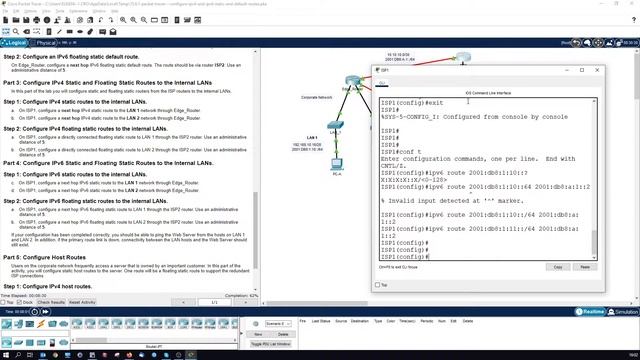
Task: Save the file with the floppy disk icon
Action: (26, 20)
